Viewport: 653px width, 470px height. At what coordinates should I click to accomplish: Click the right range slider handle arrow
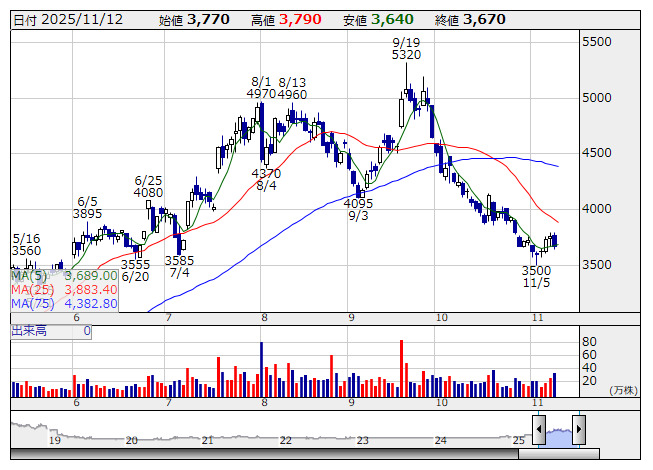click(x=579, y=429)
